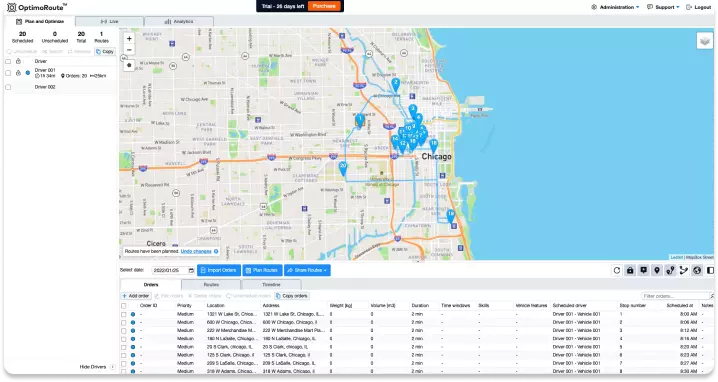The width and height of the screenshot is (718, 382).
Task: Zoom in the map with plus button
Action: [x=129, y=39]
